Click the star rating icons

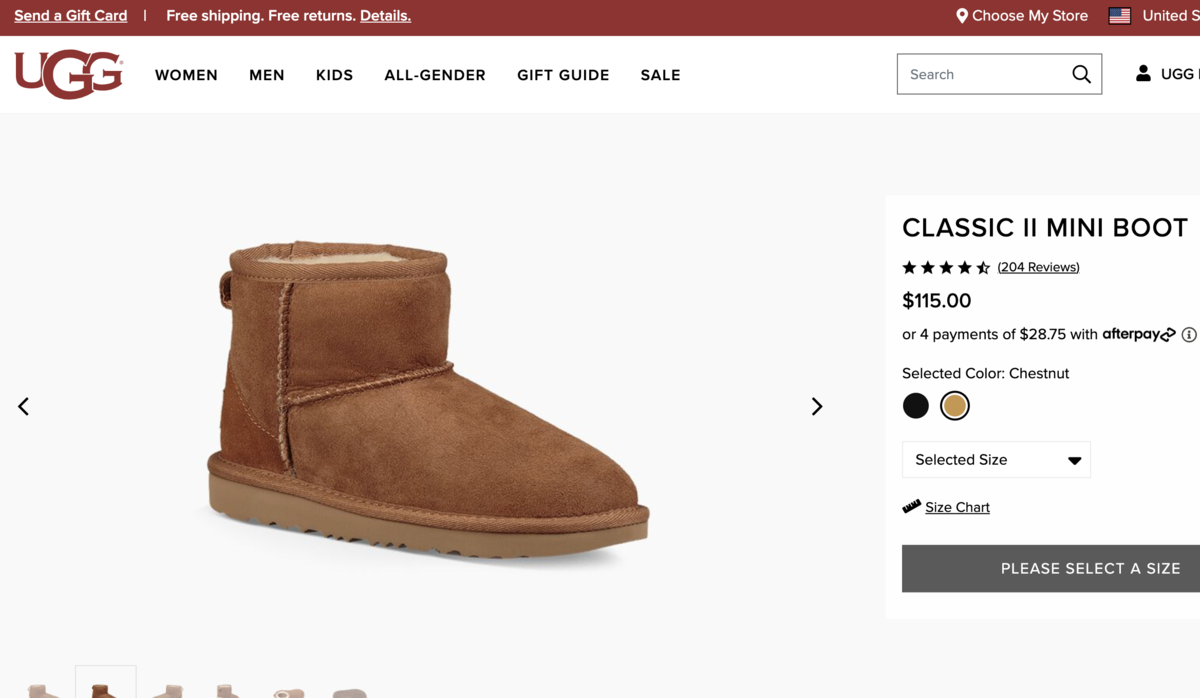click(945, 267)
